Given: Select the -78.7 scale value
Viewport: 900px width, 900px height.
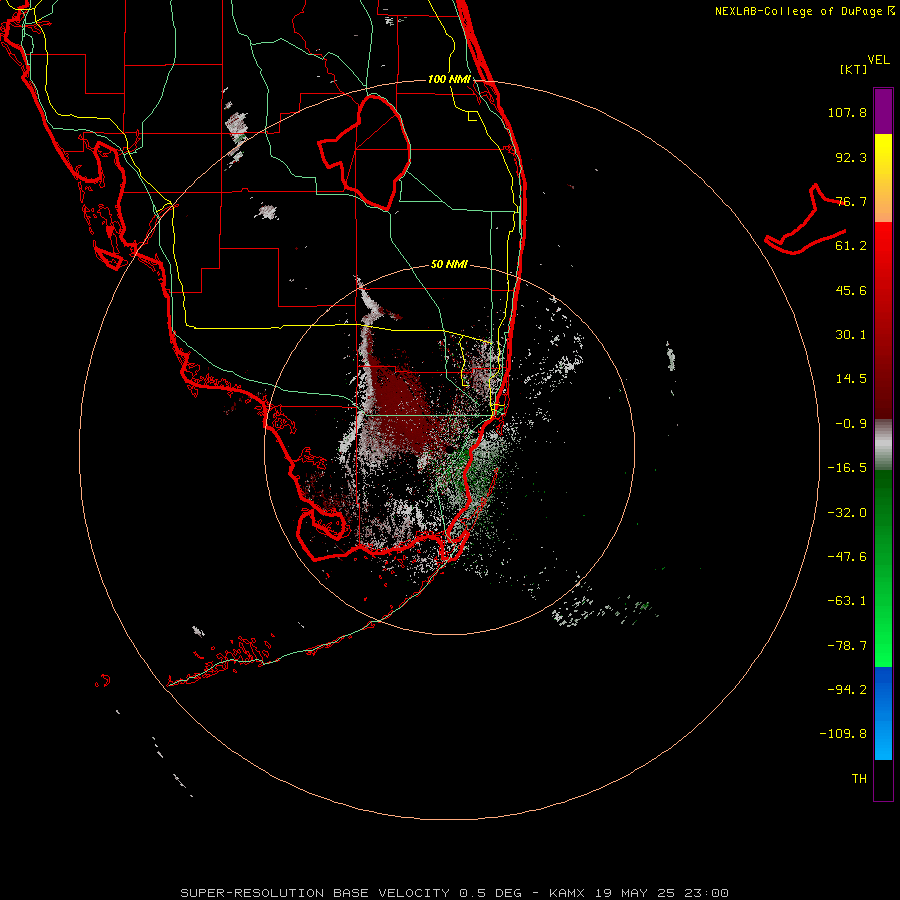Looking at the screenshot, I should [x=847, y=646].
